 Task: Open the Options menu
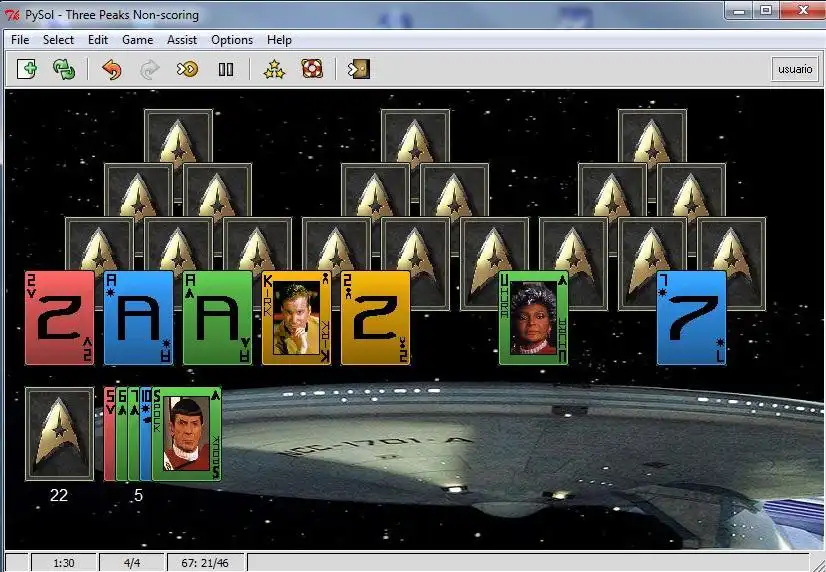[x=232, y=40]
